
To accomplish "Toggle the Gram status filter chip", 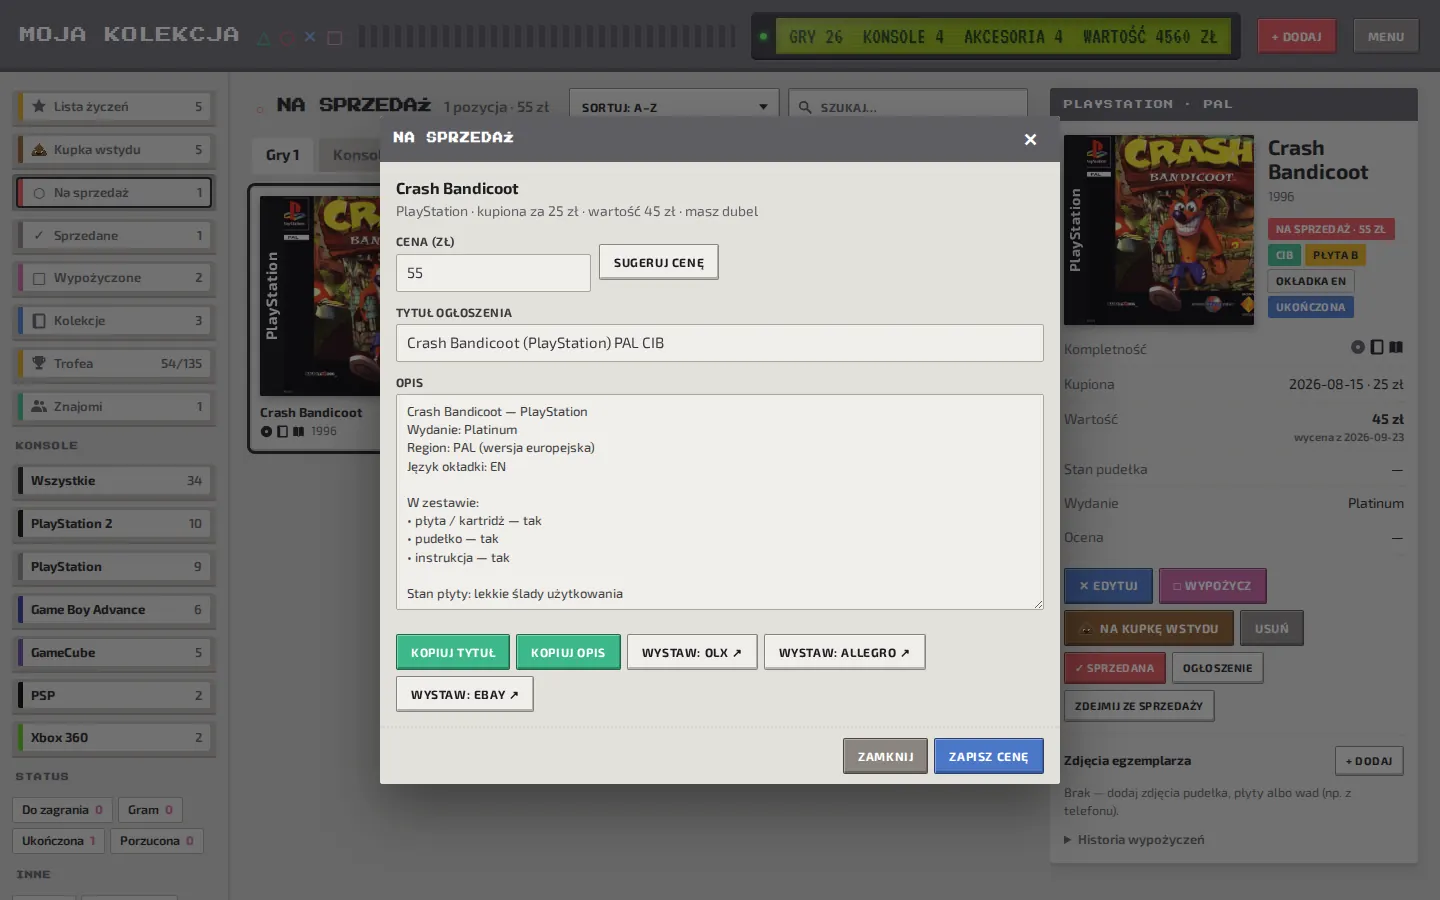I will pyautogui.click(x=150, y=810).
